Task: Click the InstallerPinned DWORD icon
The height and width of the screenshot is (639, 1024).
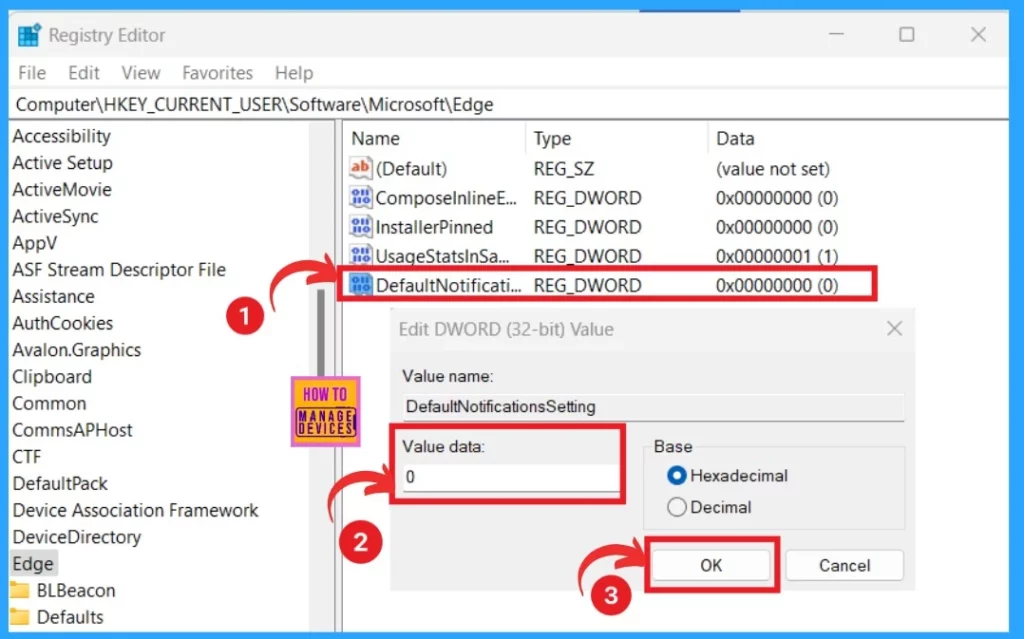Action: click(360, 227)
